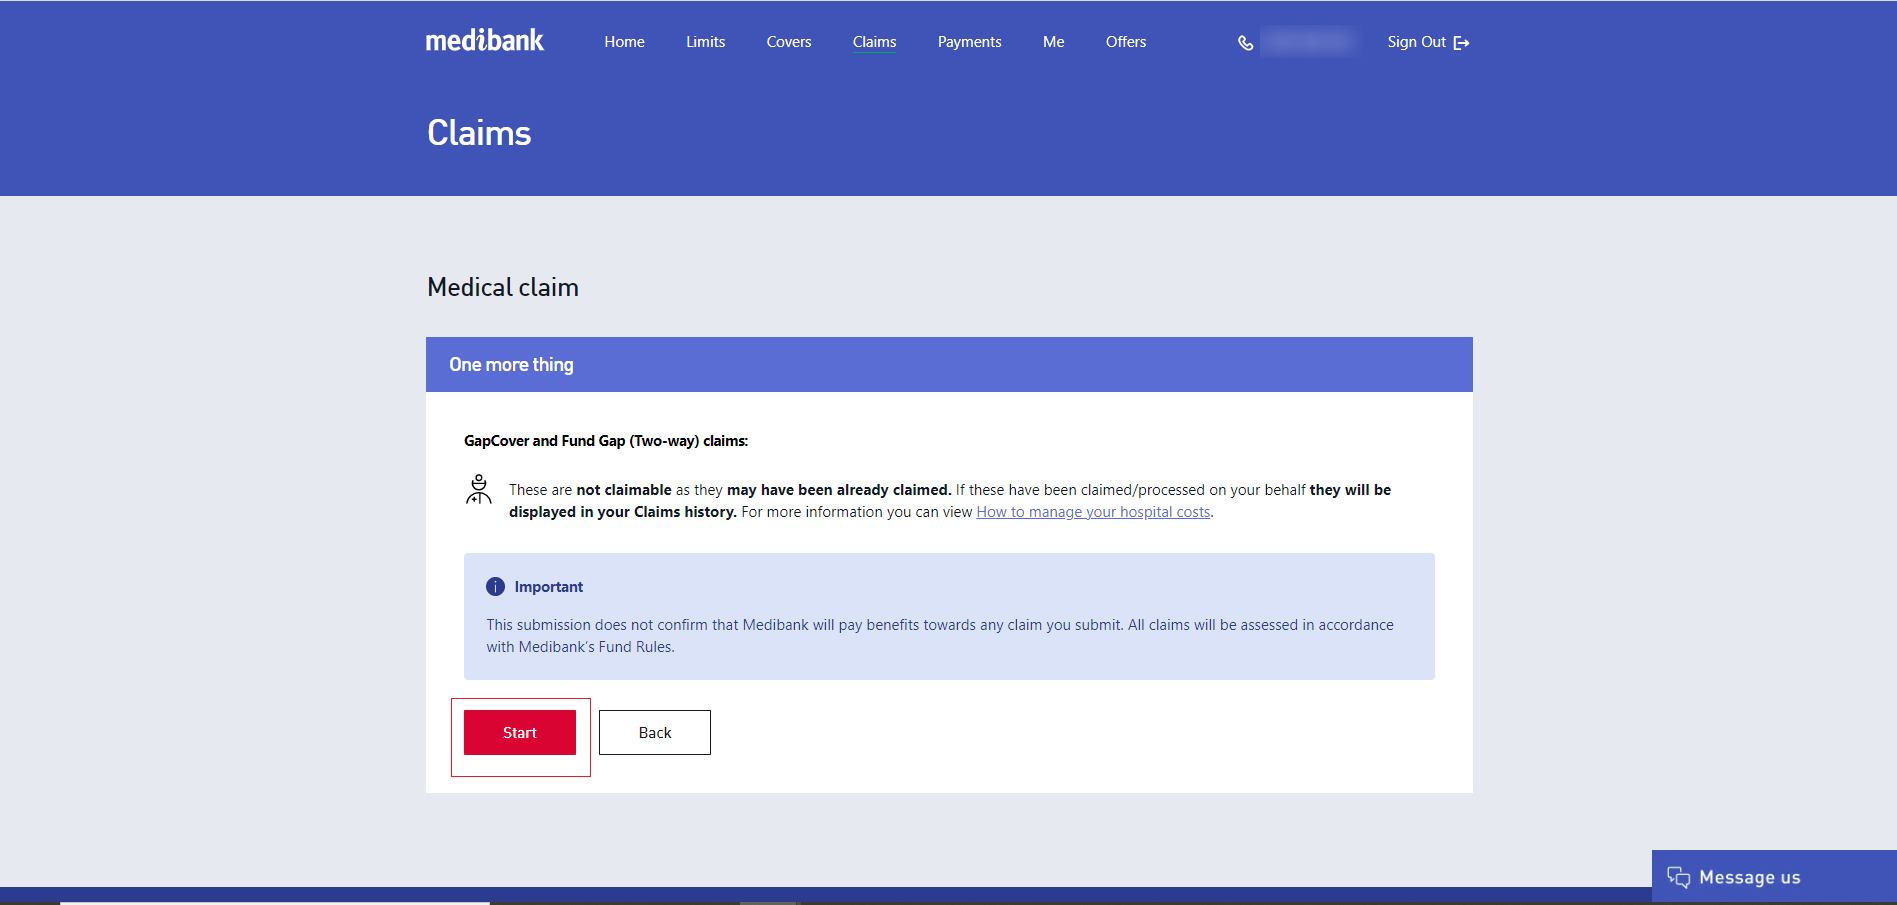The image size is (1897, 905).
Task: Open the Limits menu item
Action: [705, 42]
